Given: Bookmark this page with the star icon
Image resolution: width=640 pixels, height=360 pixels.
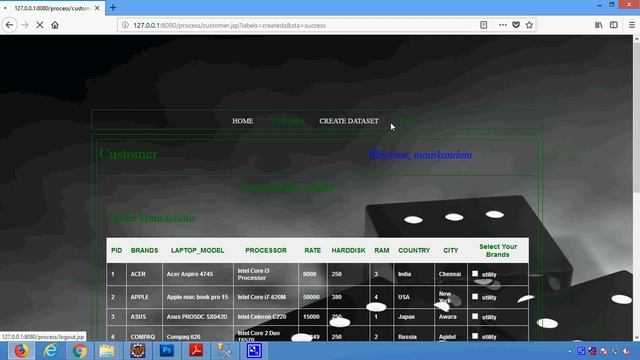Looking at the screenshot, I should (529, 25).
